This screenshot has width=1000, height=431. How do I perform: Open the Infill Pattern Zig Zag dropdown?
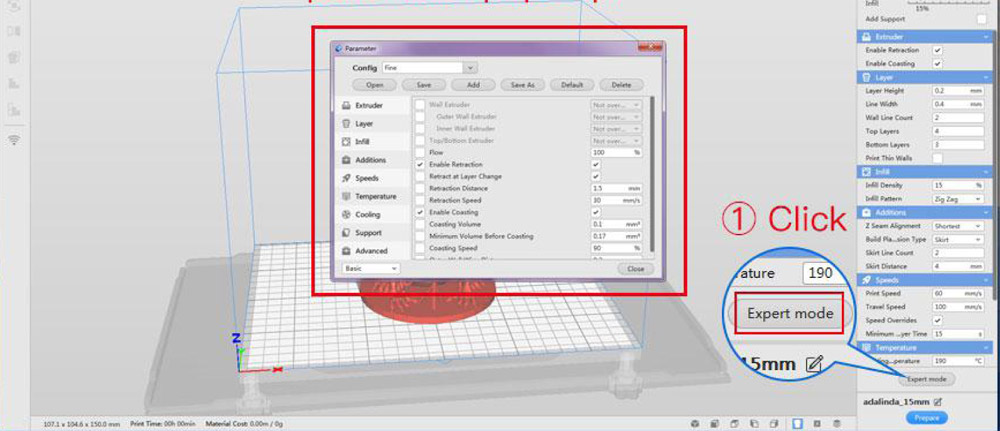coord(957,198)
